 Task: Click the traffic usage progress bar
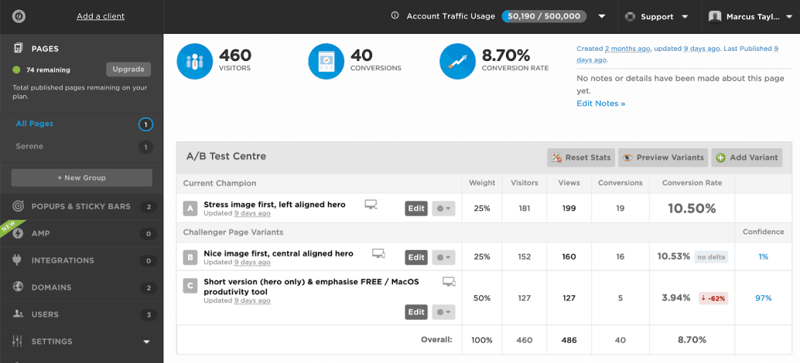click(544, 16)
